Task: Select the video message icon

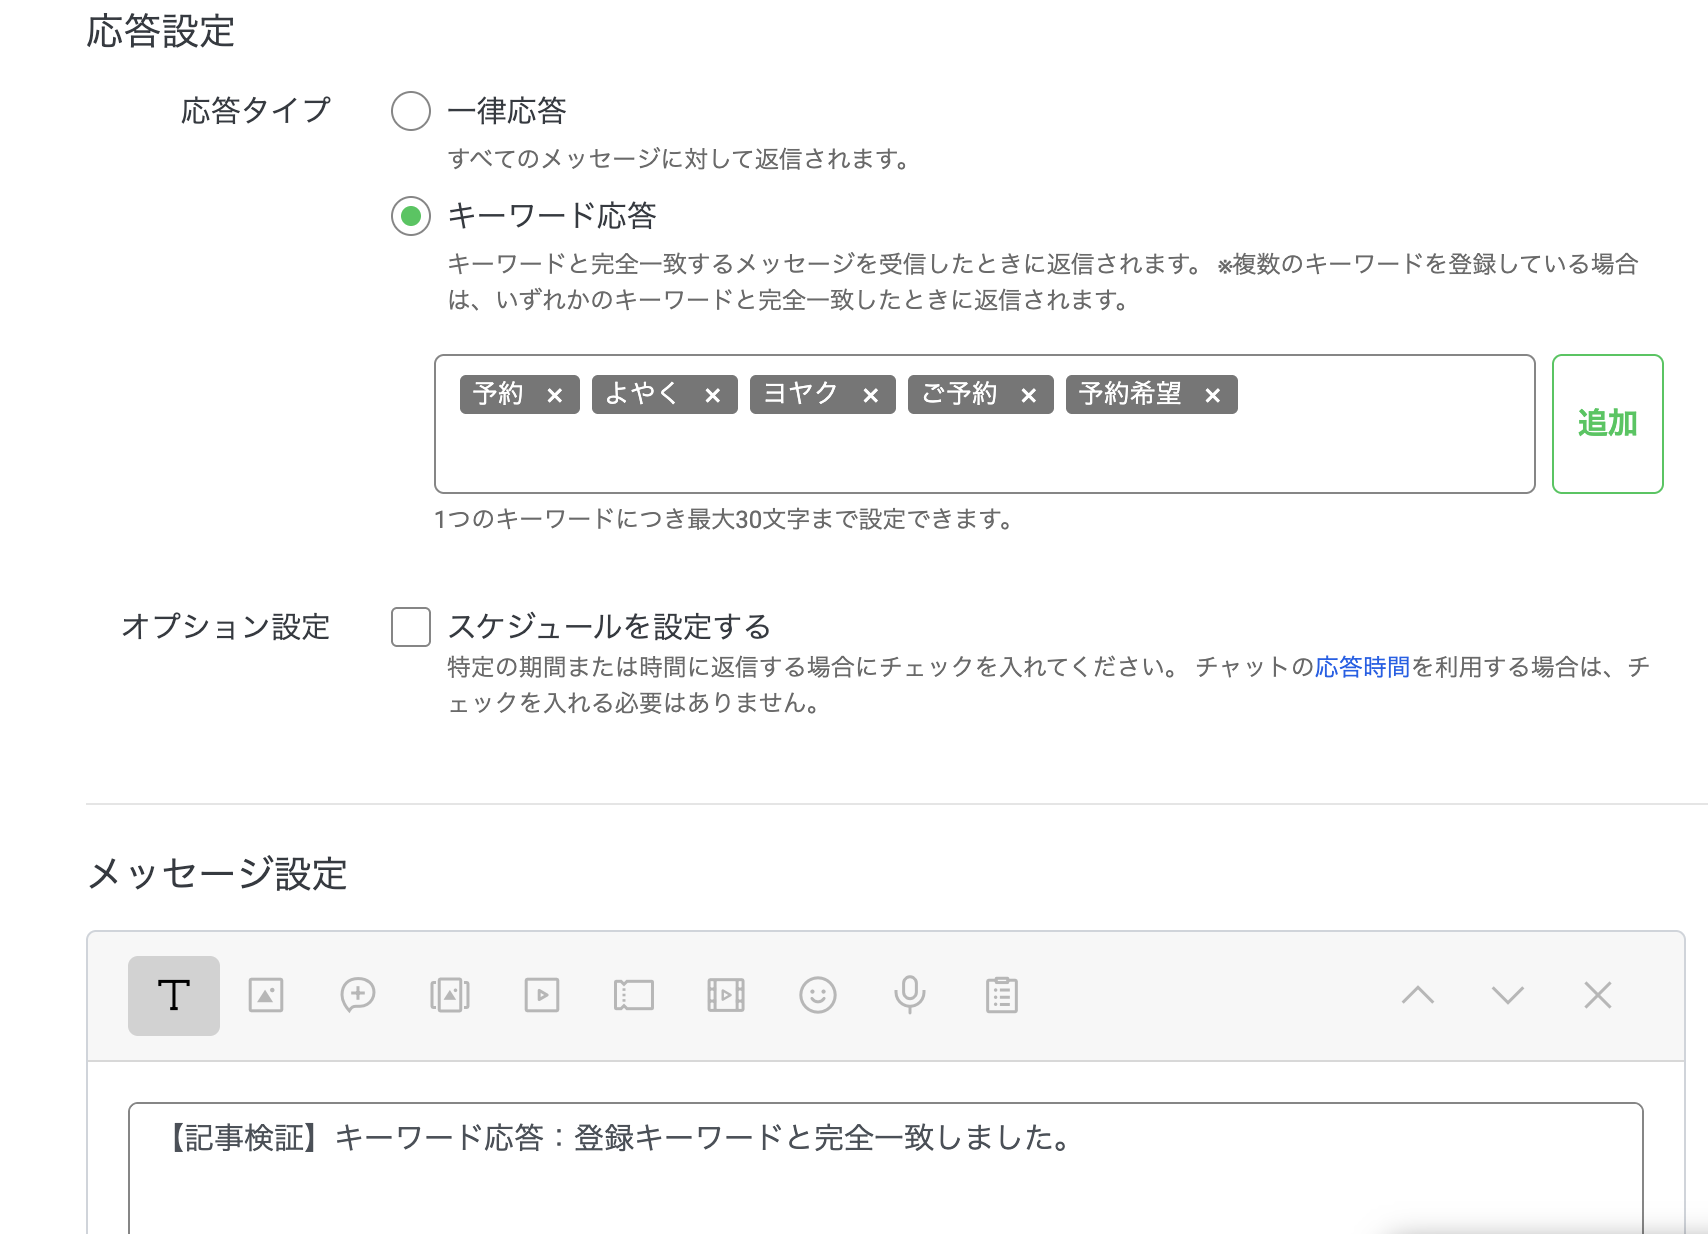Action: pyautogui.click(x=542, y=995)
